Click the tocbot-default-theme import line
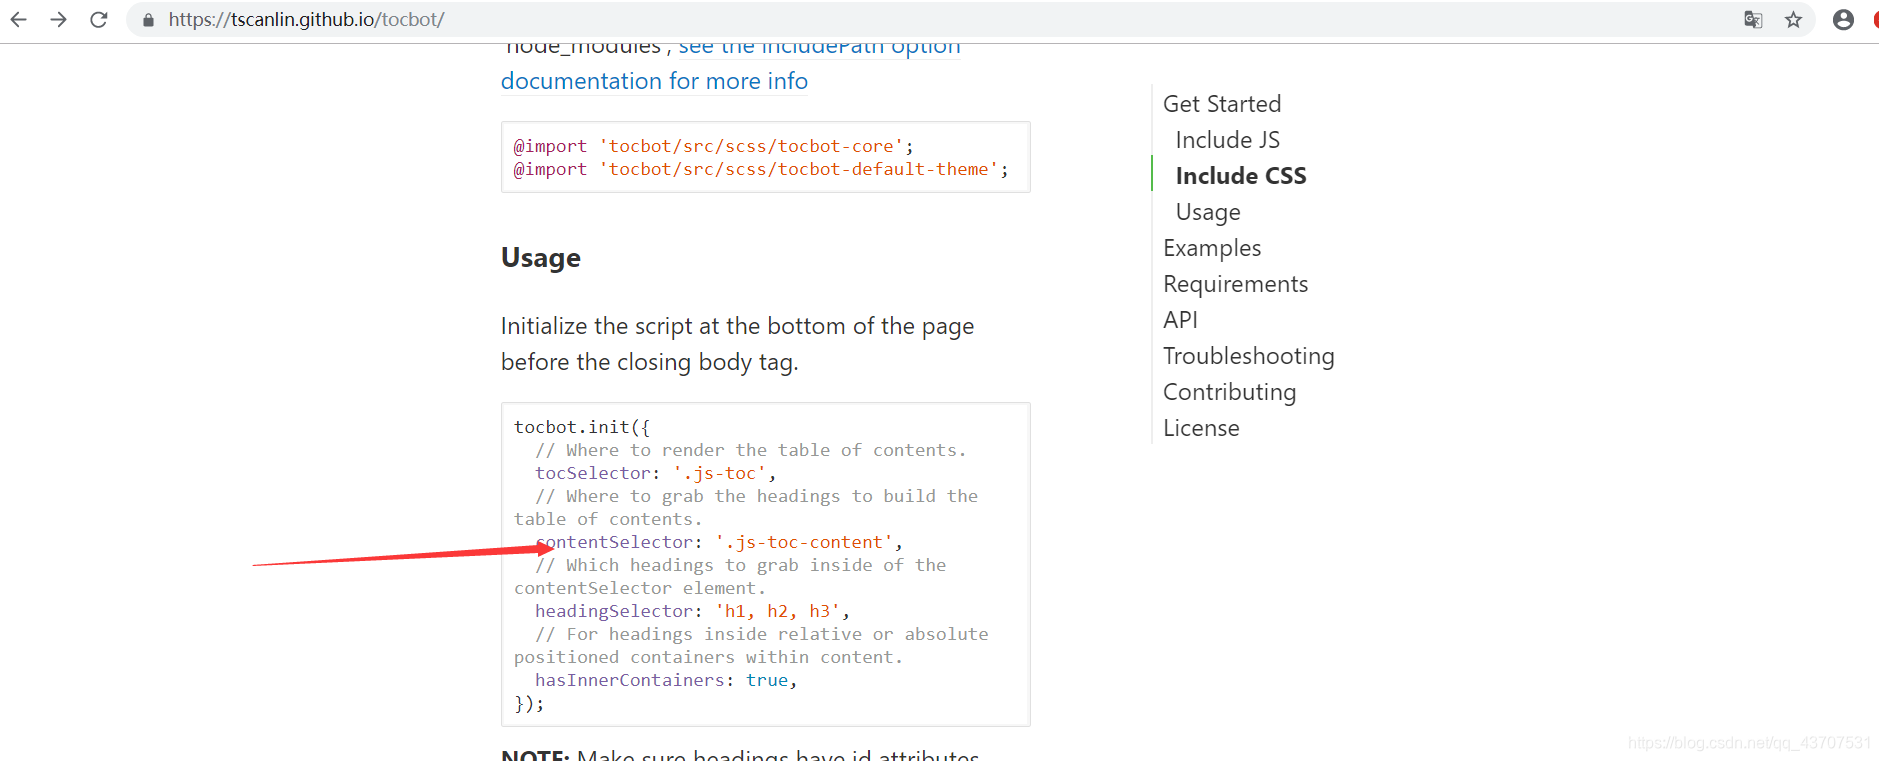Image resolution: width=1879 pixels, height=761 pixels. click(x=761, y=169)
